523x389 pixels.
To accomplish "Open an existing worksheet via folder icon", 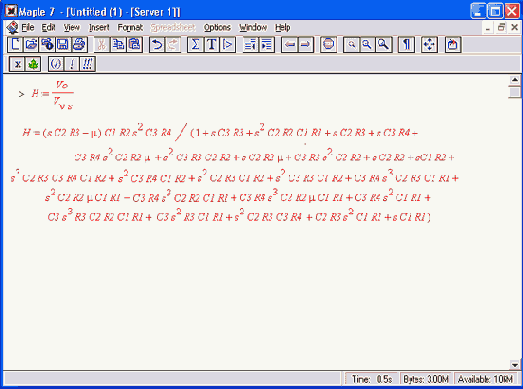I will pos(31,45).
